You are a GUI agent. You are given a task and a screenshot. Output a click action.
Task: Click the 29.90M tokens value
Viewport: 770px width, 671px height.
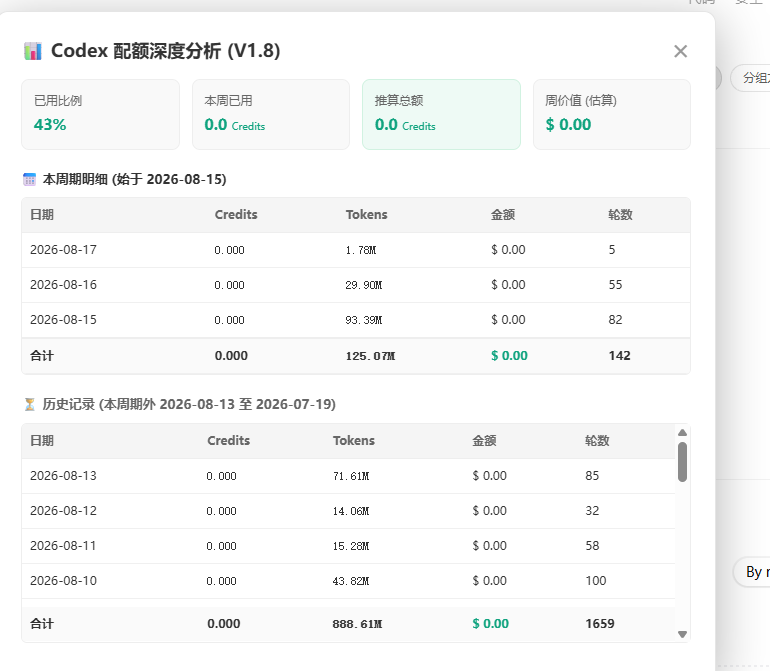pyautogui.click(x=364, y=285)
